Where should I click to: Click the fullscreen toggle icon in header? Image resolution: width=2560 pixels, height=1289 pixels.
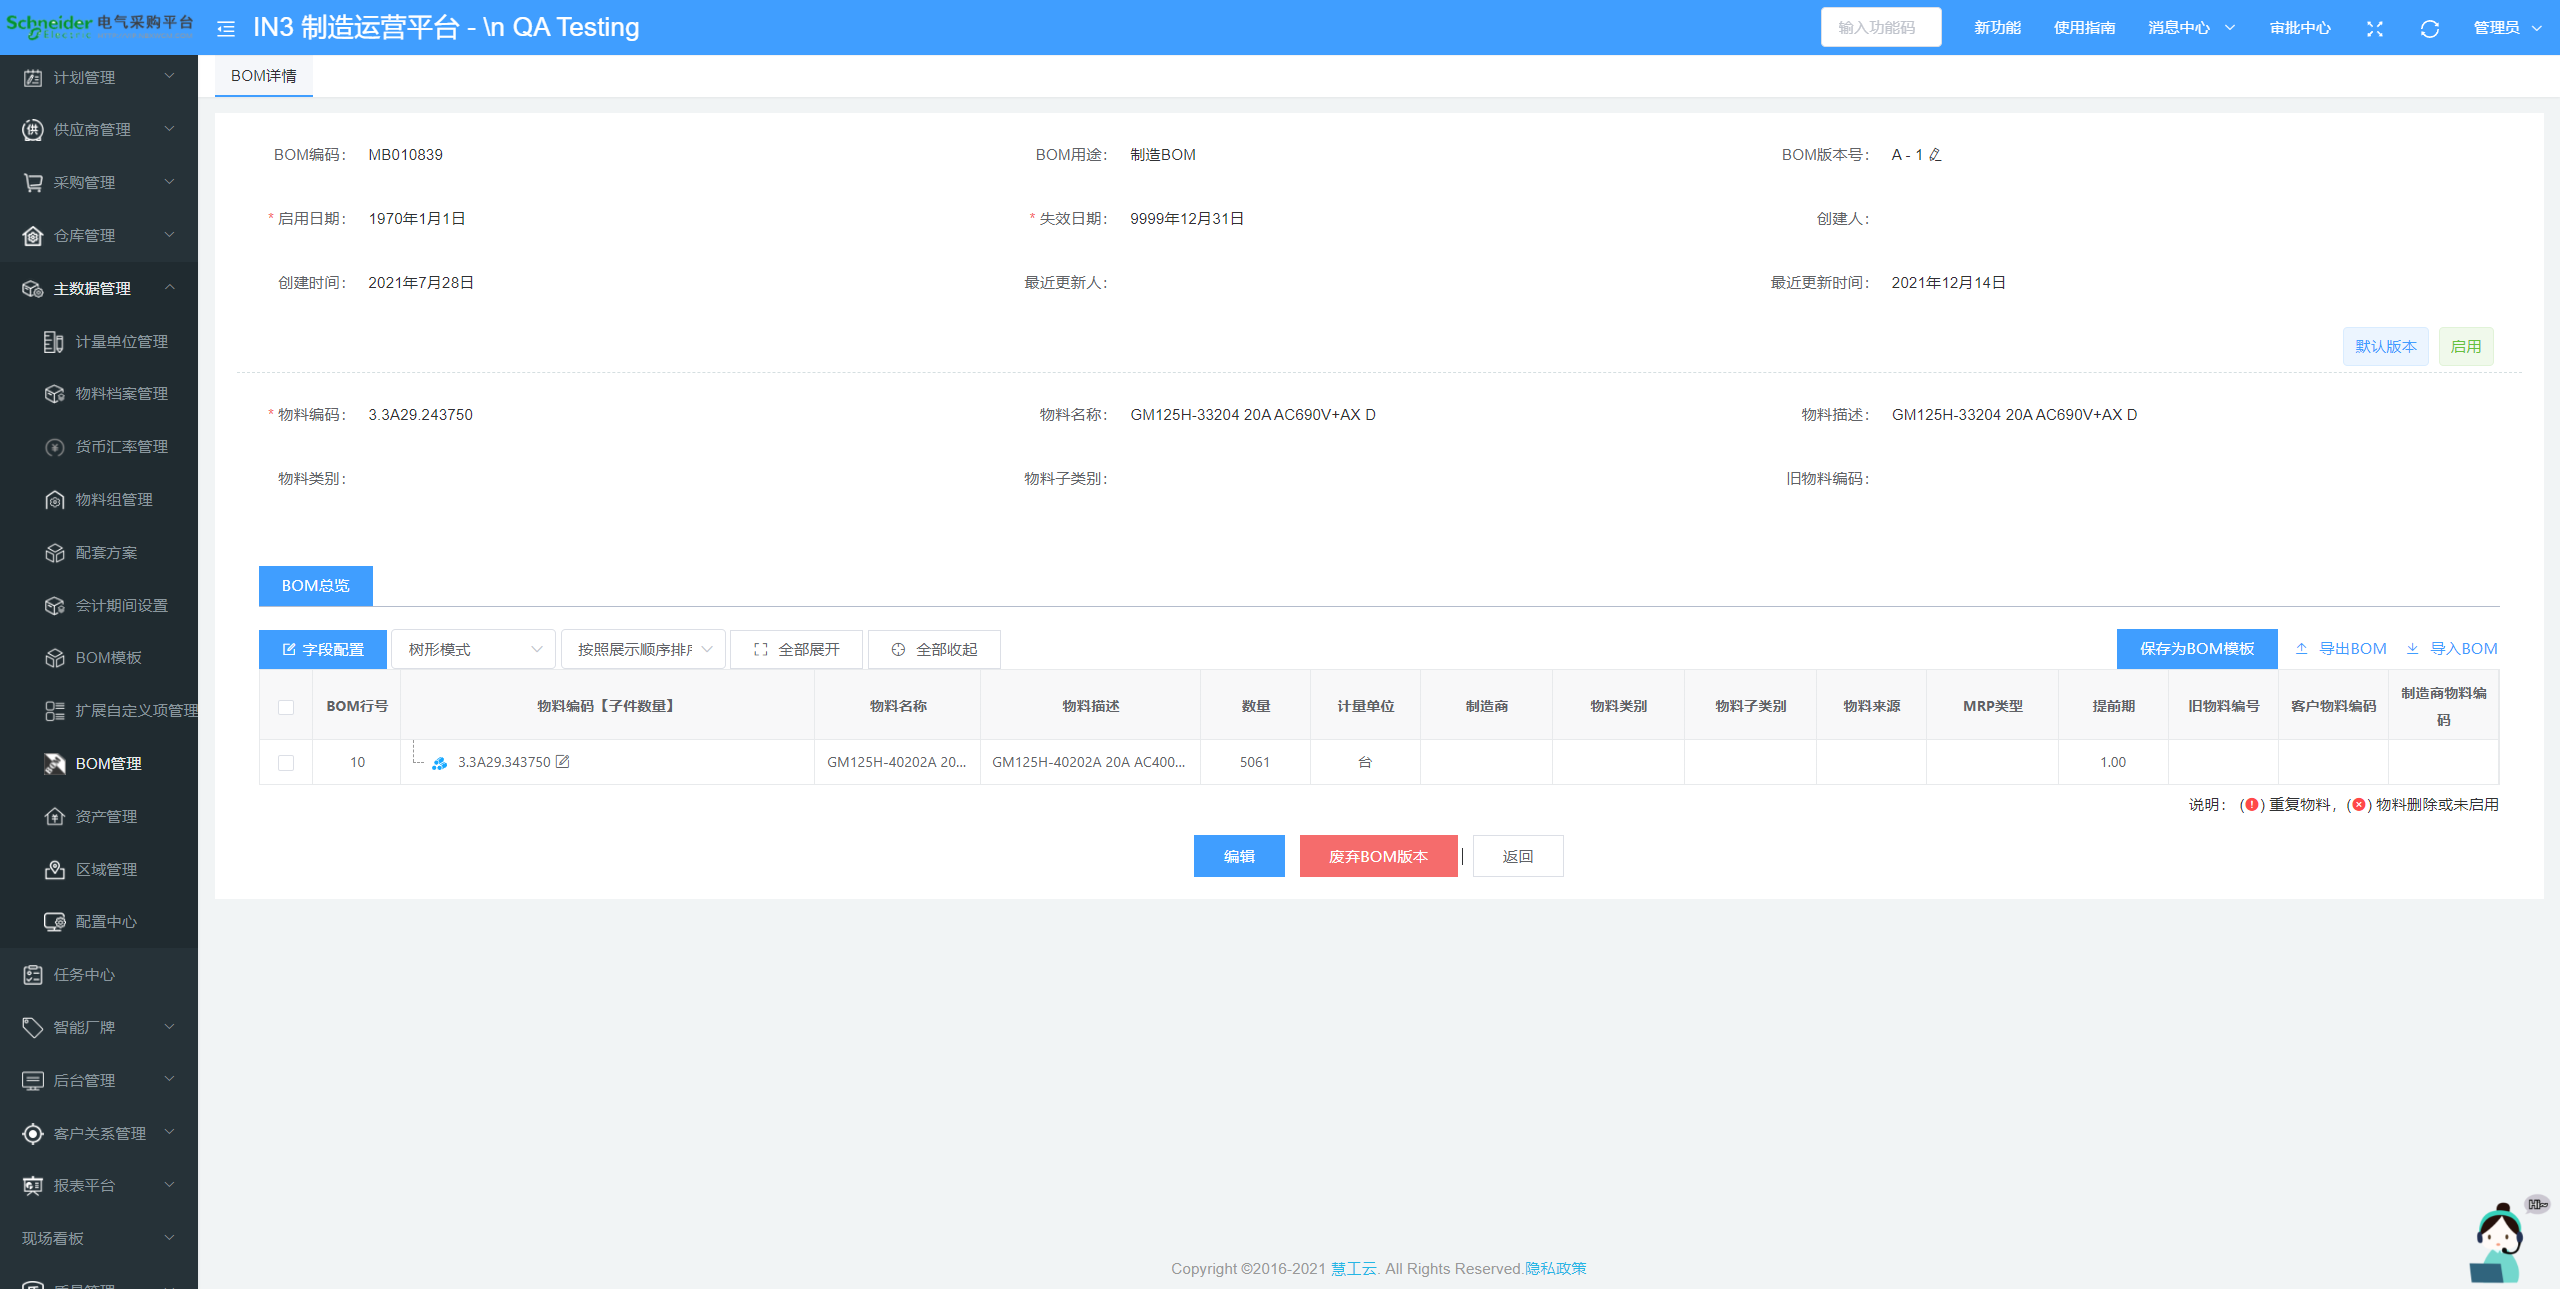tap(2375, 28)
